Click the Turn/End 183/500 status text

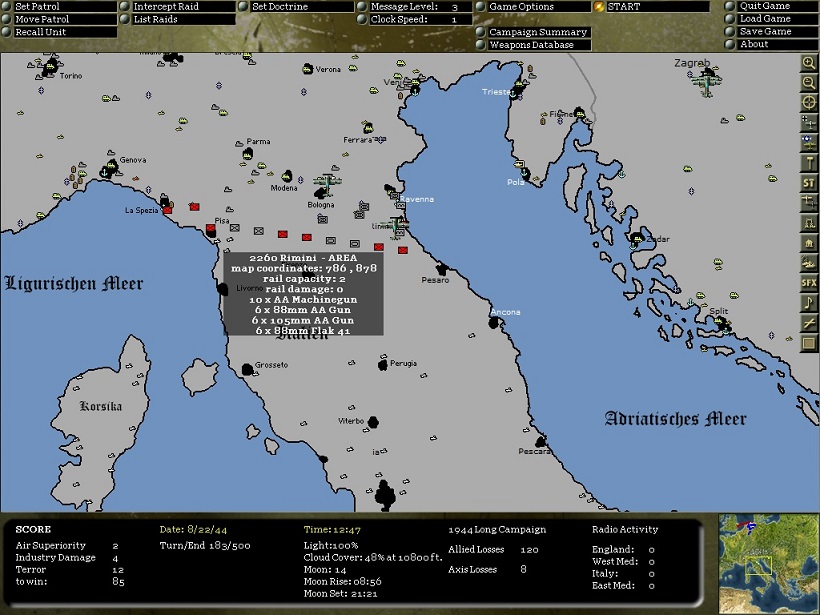tap(205, 545)
